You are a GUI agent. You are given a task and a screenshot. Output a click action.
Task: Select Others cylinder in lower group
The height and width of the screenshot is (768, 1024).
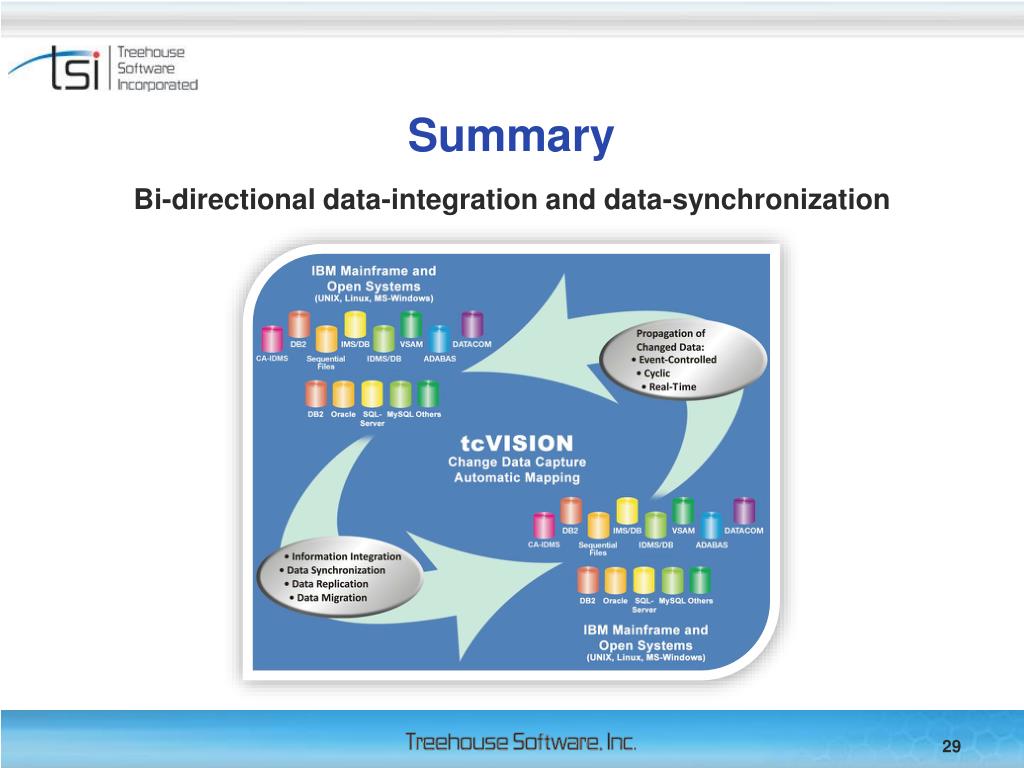click(x=700, y=581)
